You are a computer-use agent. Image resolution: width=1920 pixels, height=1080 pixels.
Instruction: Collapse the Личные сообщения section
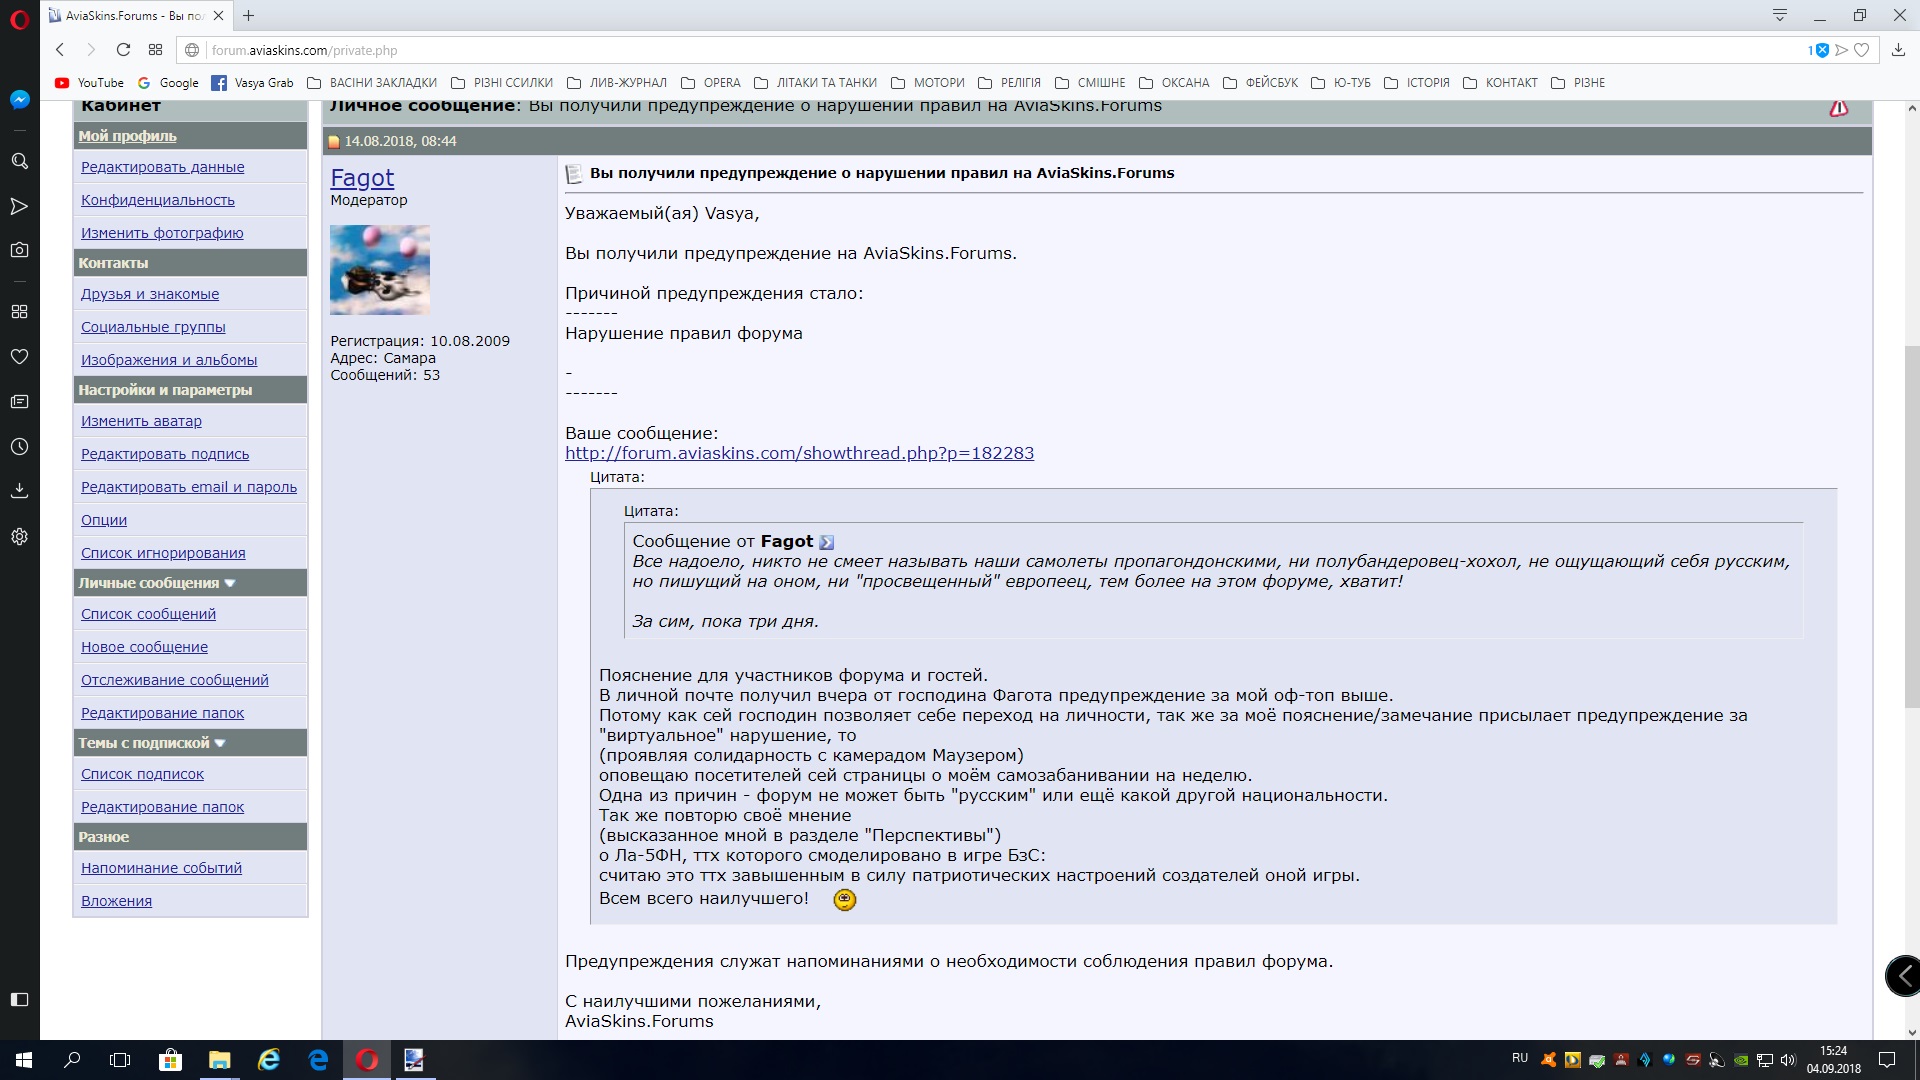[x=230, y=583]
